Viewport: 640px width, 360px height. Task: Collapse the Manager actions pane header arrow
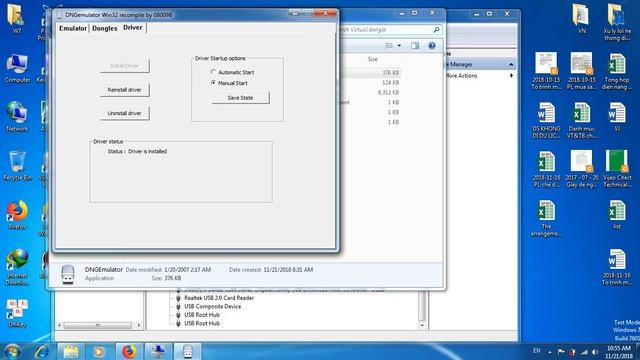click(511, 64)
